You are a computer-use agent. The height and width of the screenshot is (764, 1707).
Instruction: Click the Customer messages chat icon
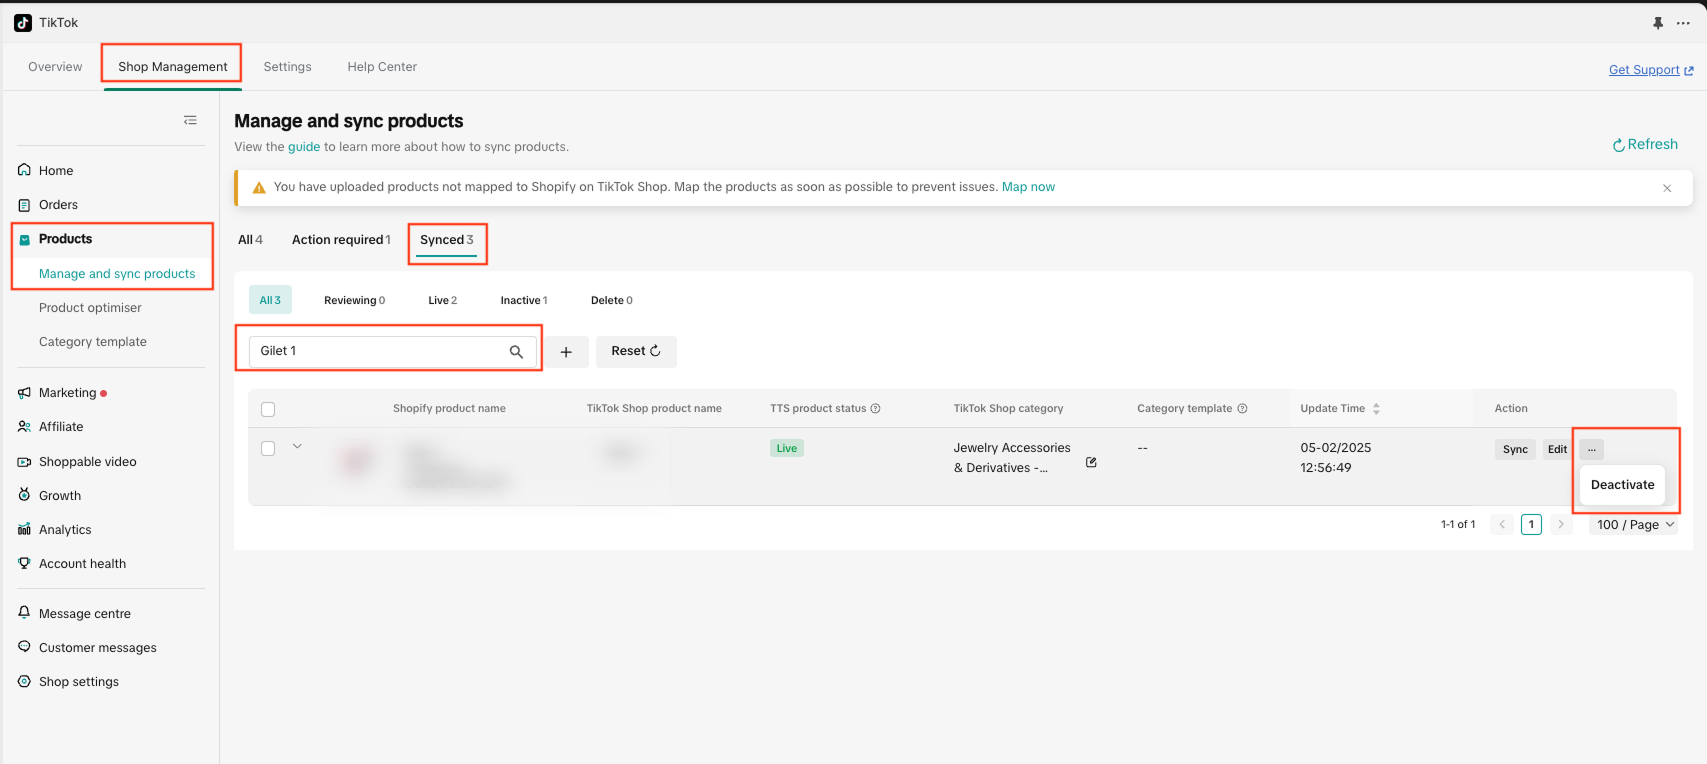[x=24, y=647]
